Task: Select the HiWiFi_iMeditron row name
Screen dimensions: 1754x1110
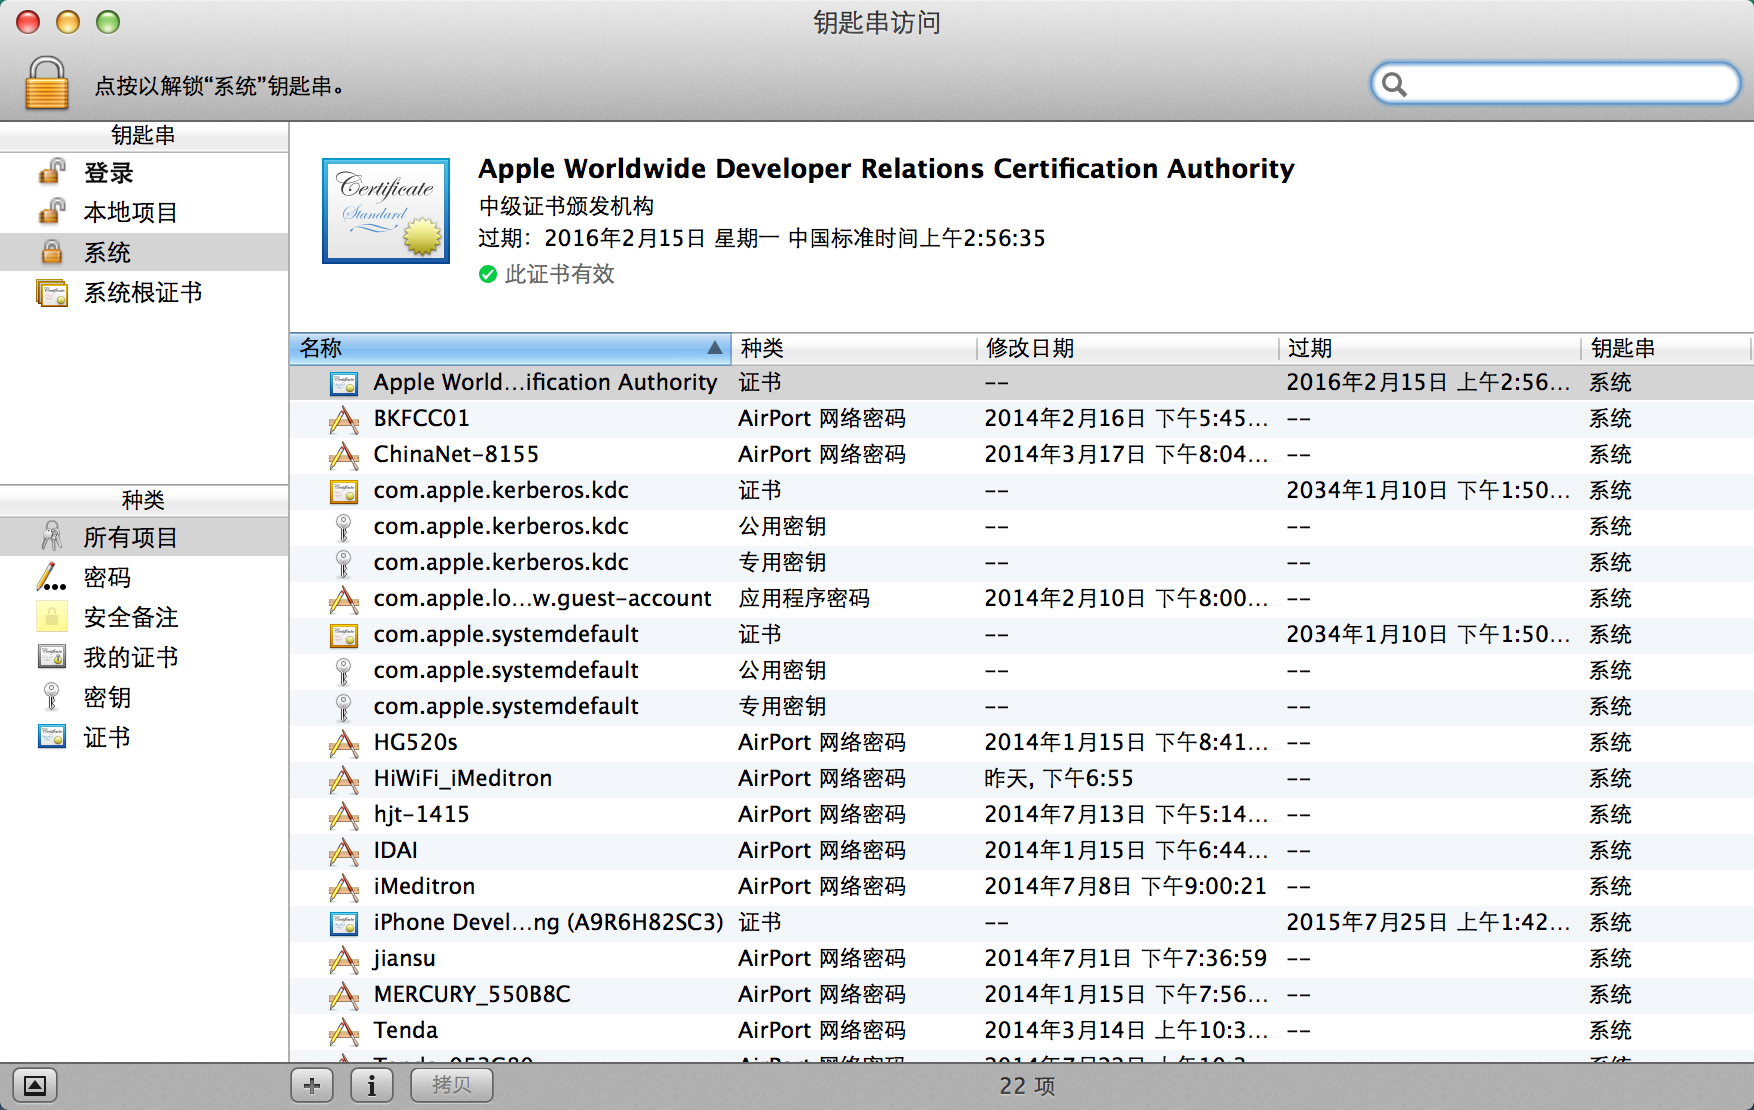Action: [x=462, y=778]
